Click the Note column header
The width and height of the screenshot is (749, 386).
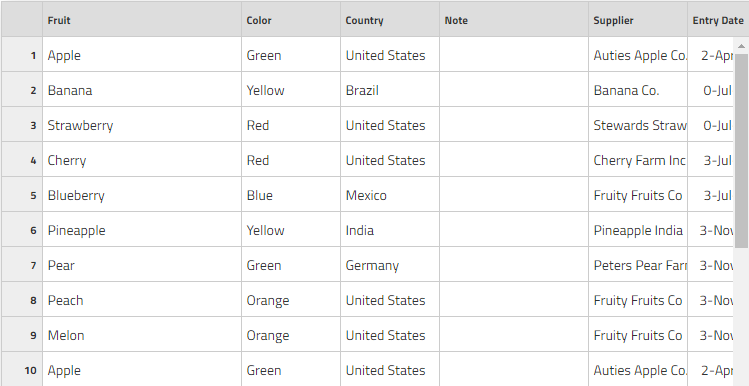click(x=514, y=19)
